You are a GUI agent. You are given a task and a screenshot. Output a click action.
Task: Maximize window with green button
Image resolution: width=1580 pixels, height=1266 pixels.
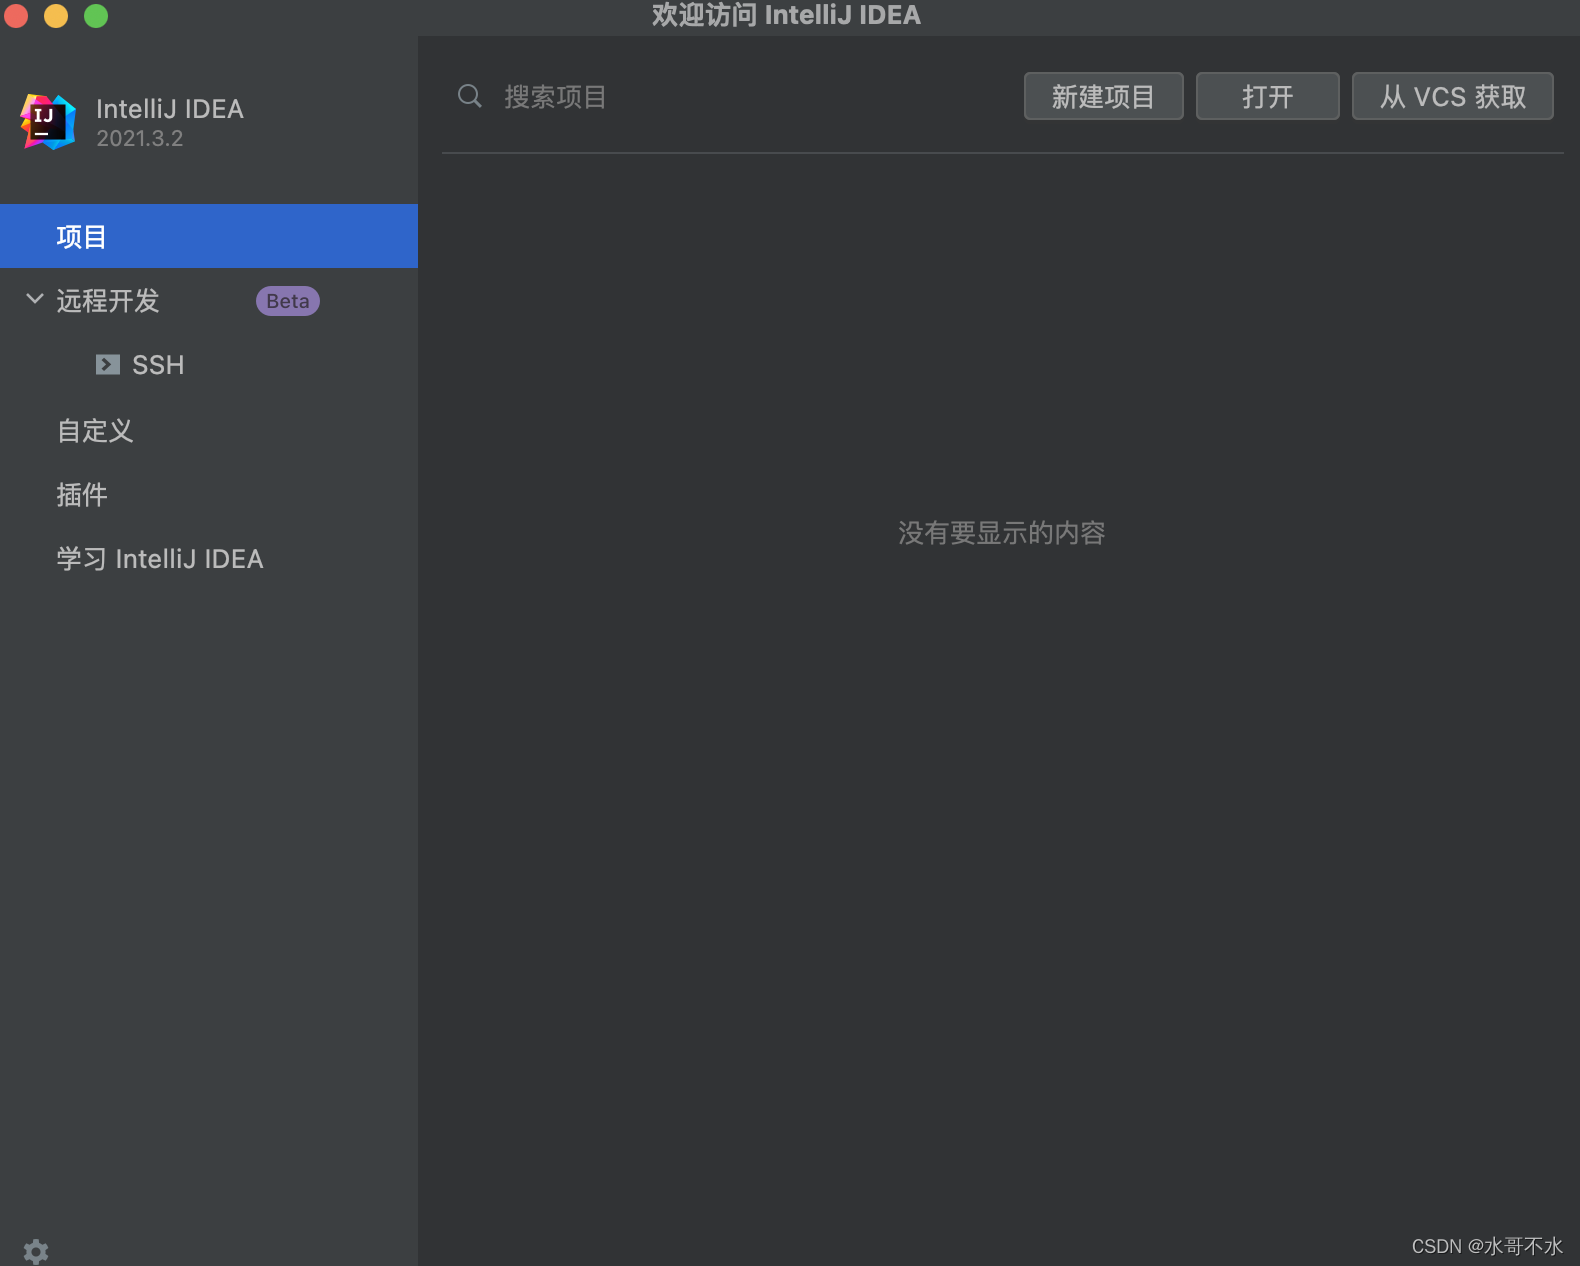click(x=96, y=15)
